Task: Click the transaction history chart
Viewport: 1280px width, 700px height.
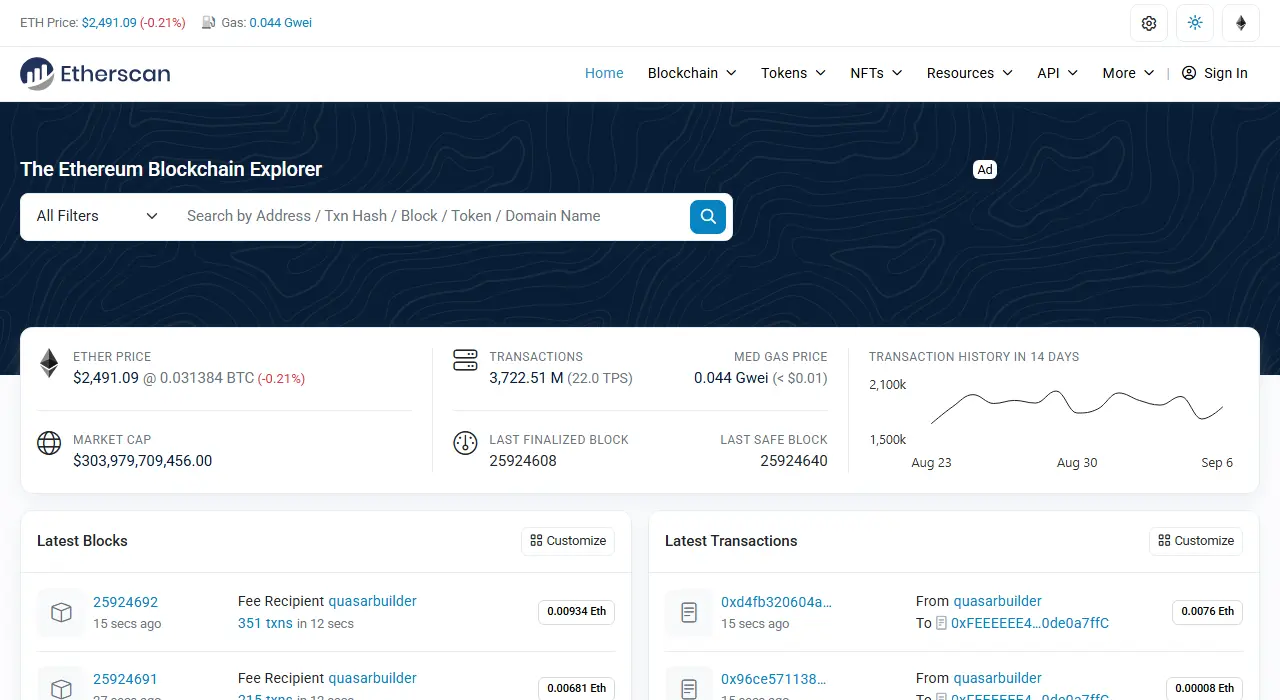Action: (1077, 406)
